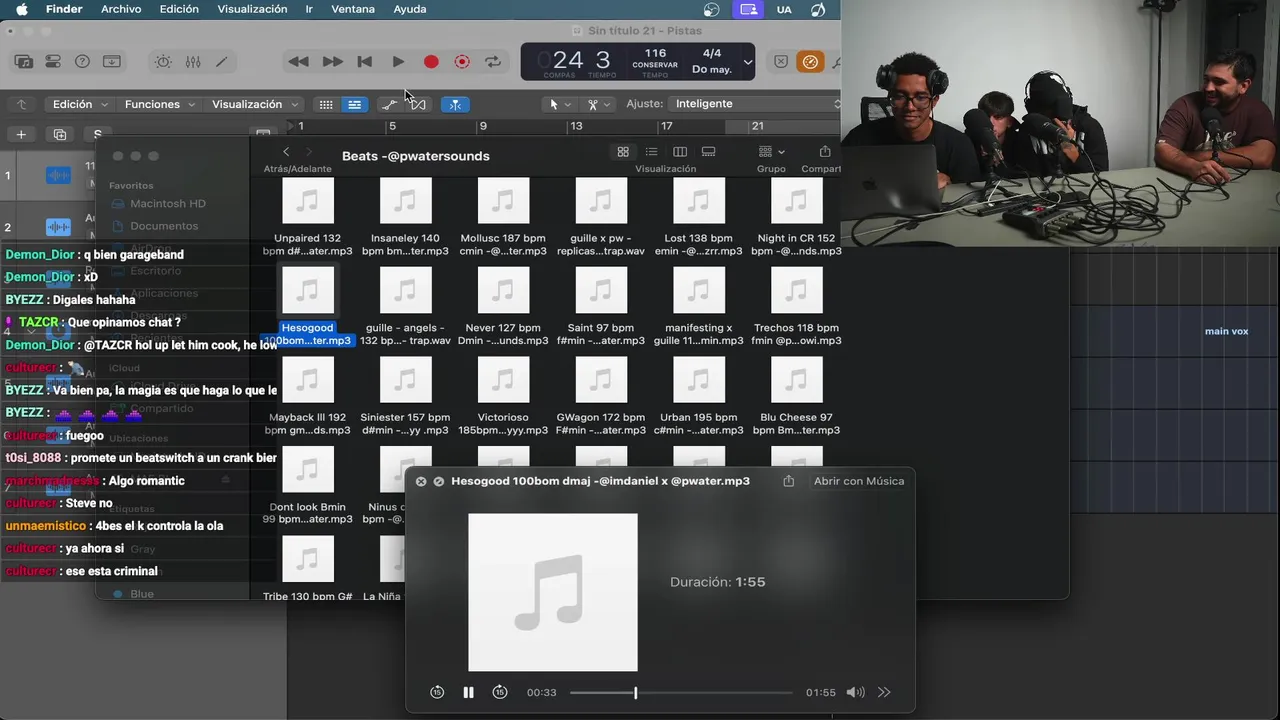
Task: Open the Finder menu
Action: 64,9
